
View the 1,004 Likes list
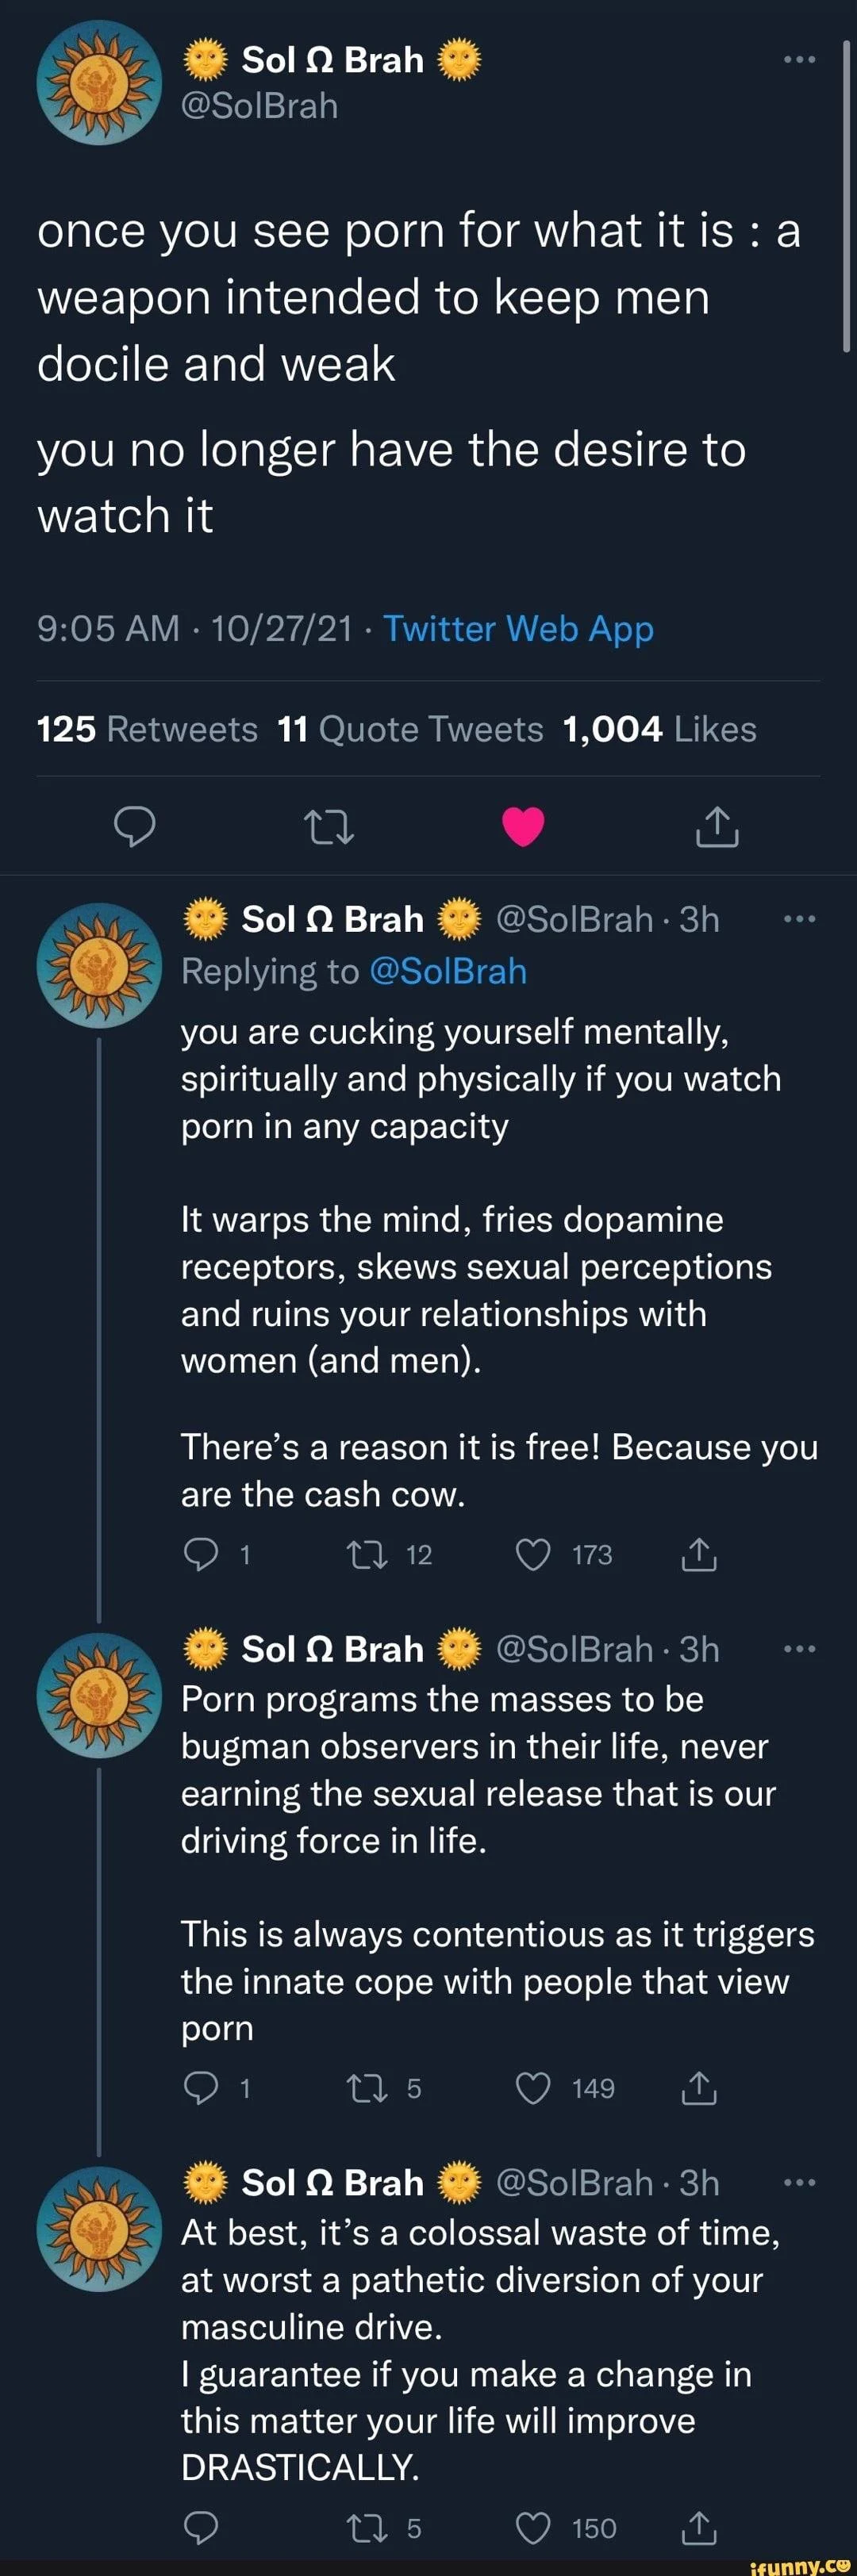(x=659, y=729)
